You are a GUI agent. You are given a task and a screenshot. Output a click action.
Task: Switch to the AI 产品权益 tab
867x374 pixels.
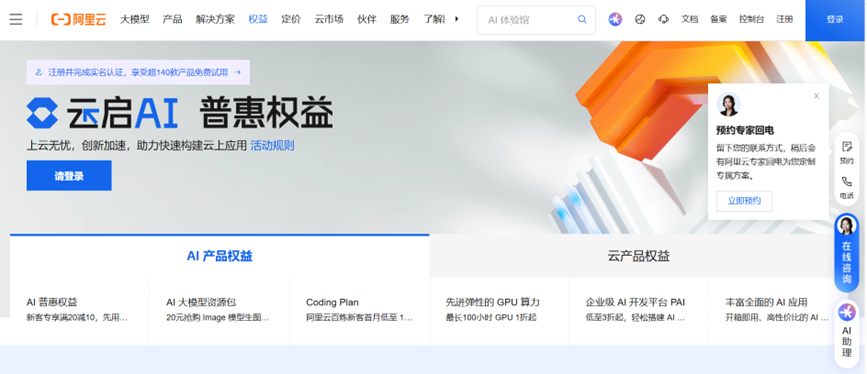220,256
